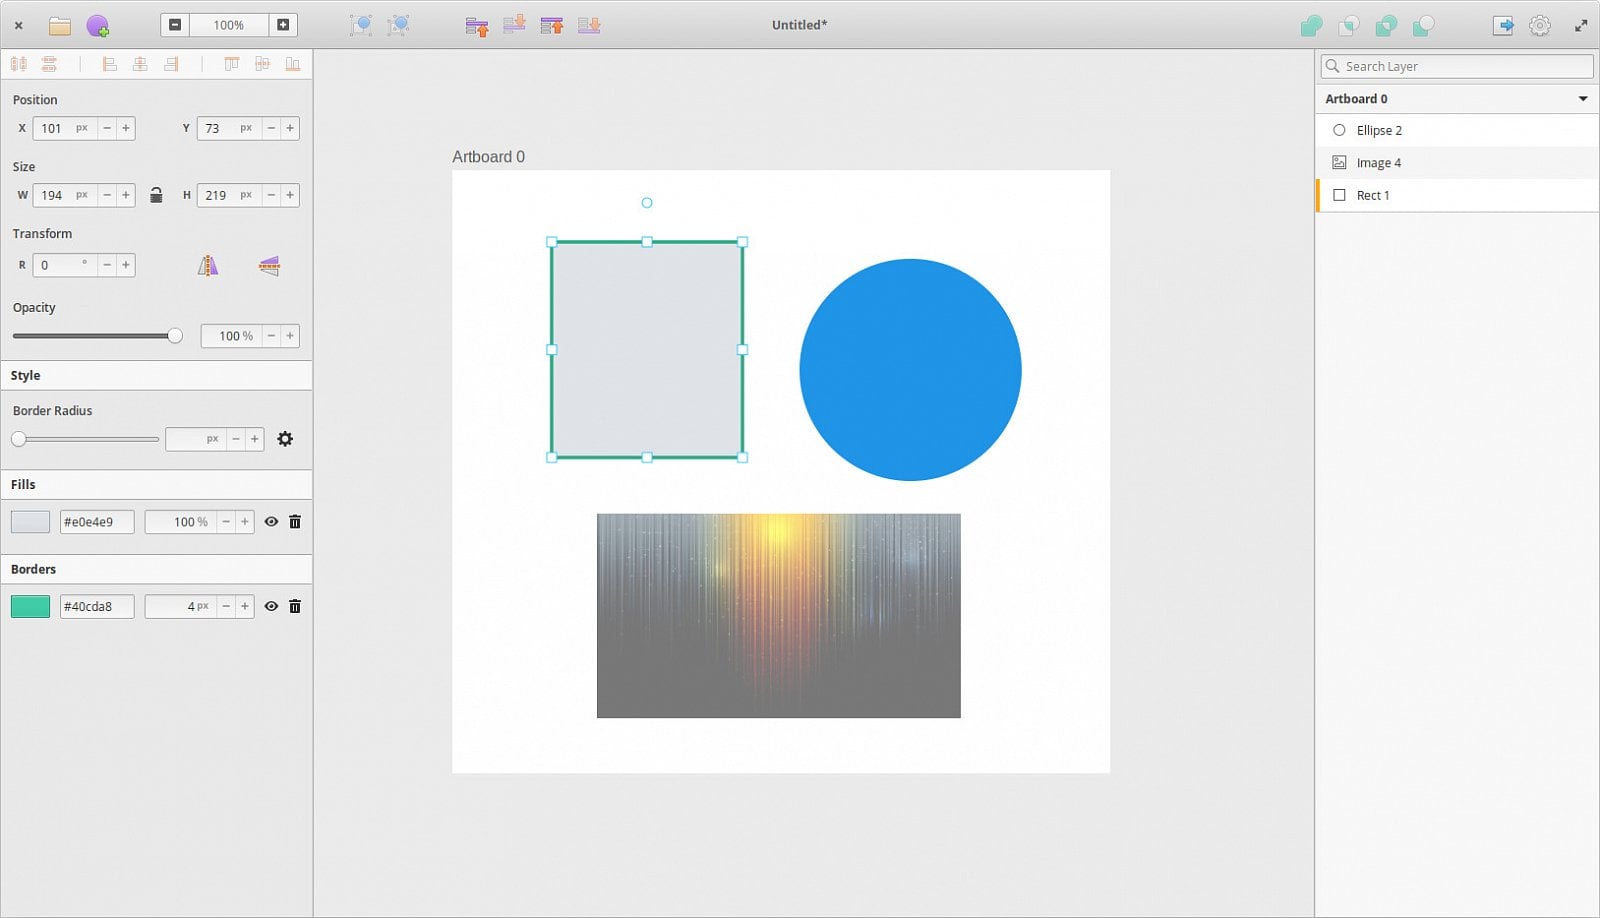This screenshot has height=918, width=1600.
Task: Flip the selection vertically
Action: 269,265
